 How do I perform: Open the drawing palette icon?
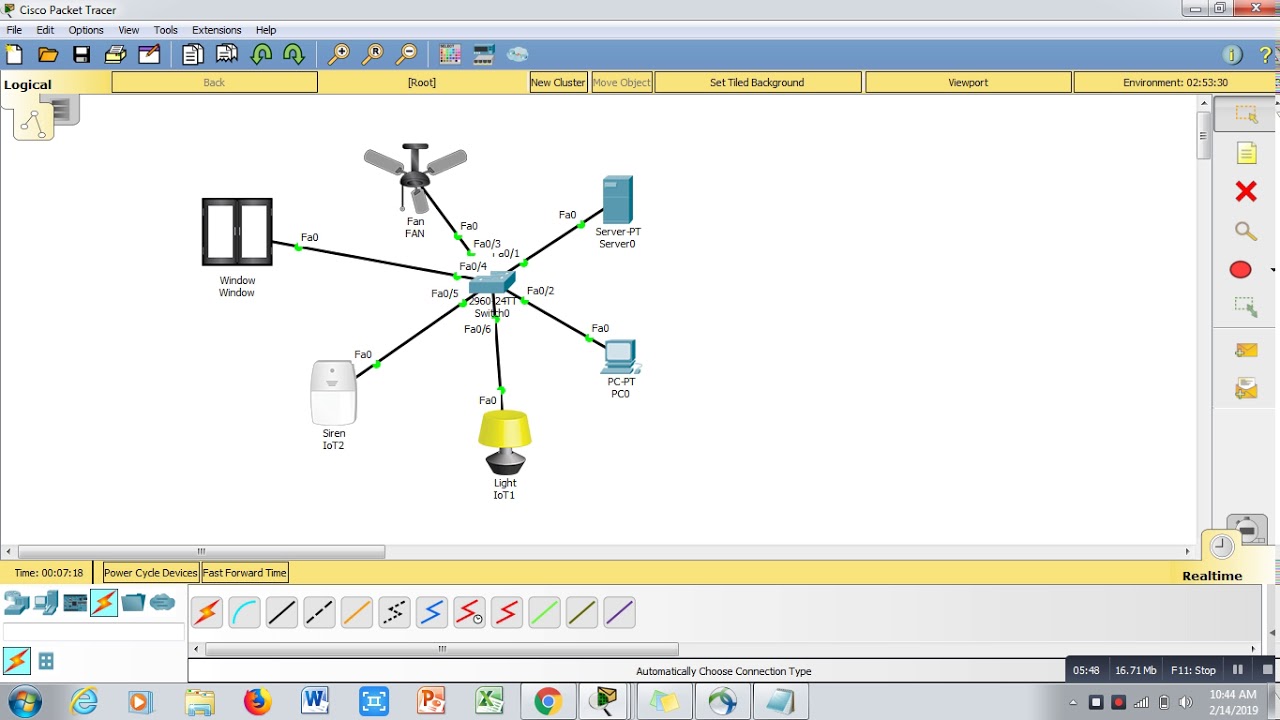(x=450, y=54)
